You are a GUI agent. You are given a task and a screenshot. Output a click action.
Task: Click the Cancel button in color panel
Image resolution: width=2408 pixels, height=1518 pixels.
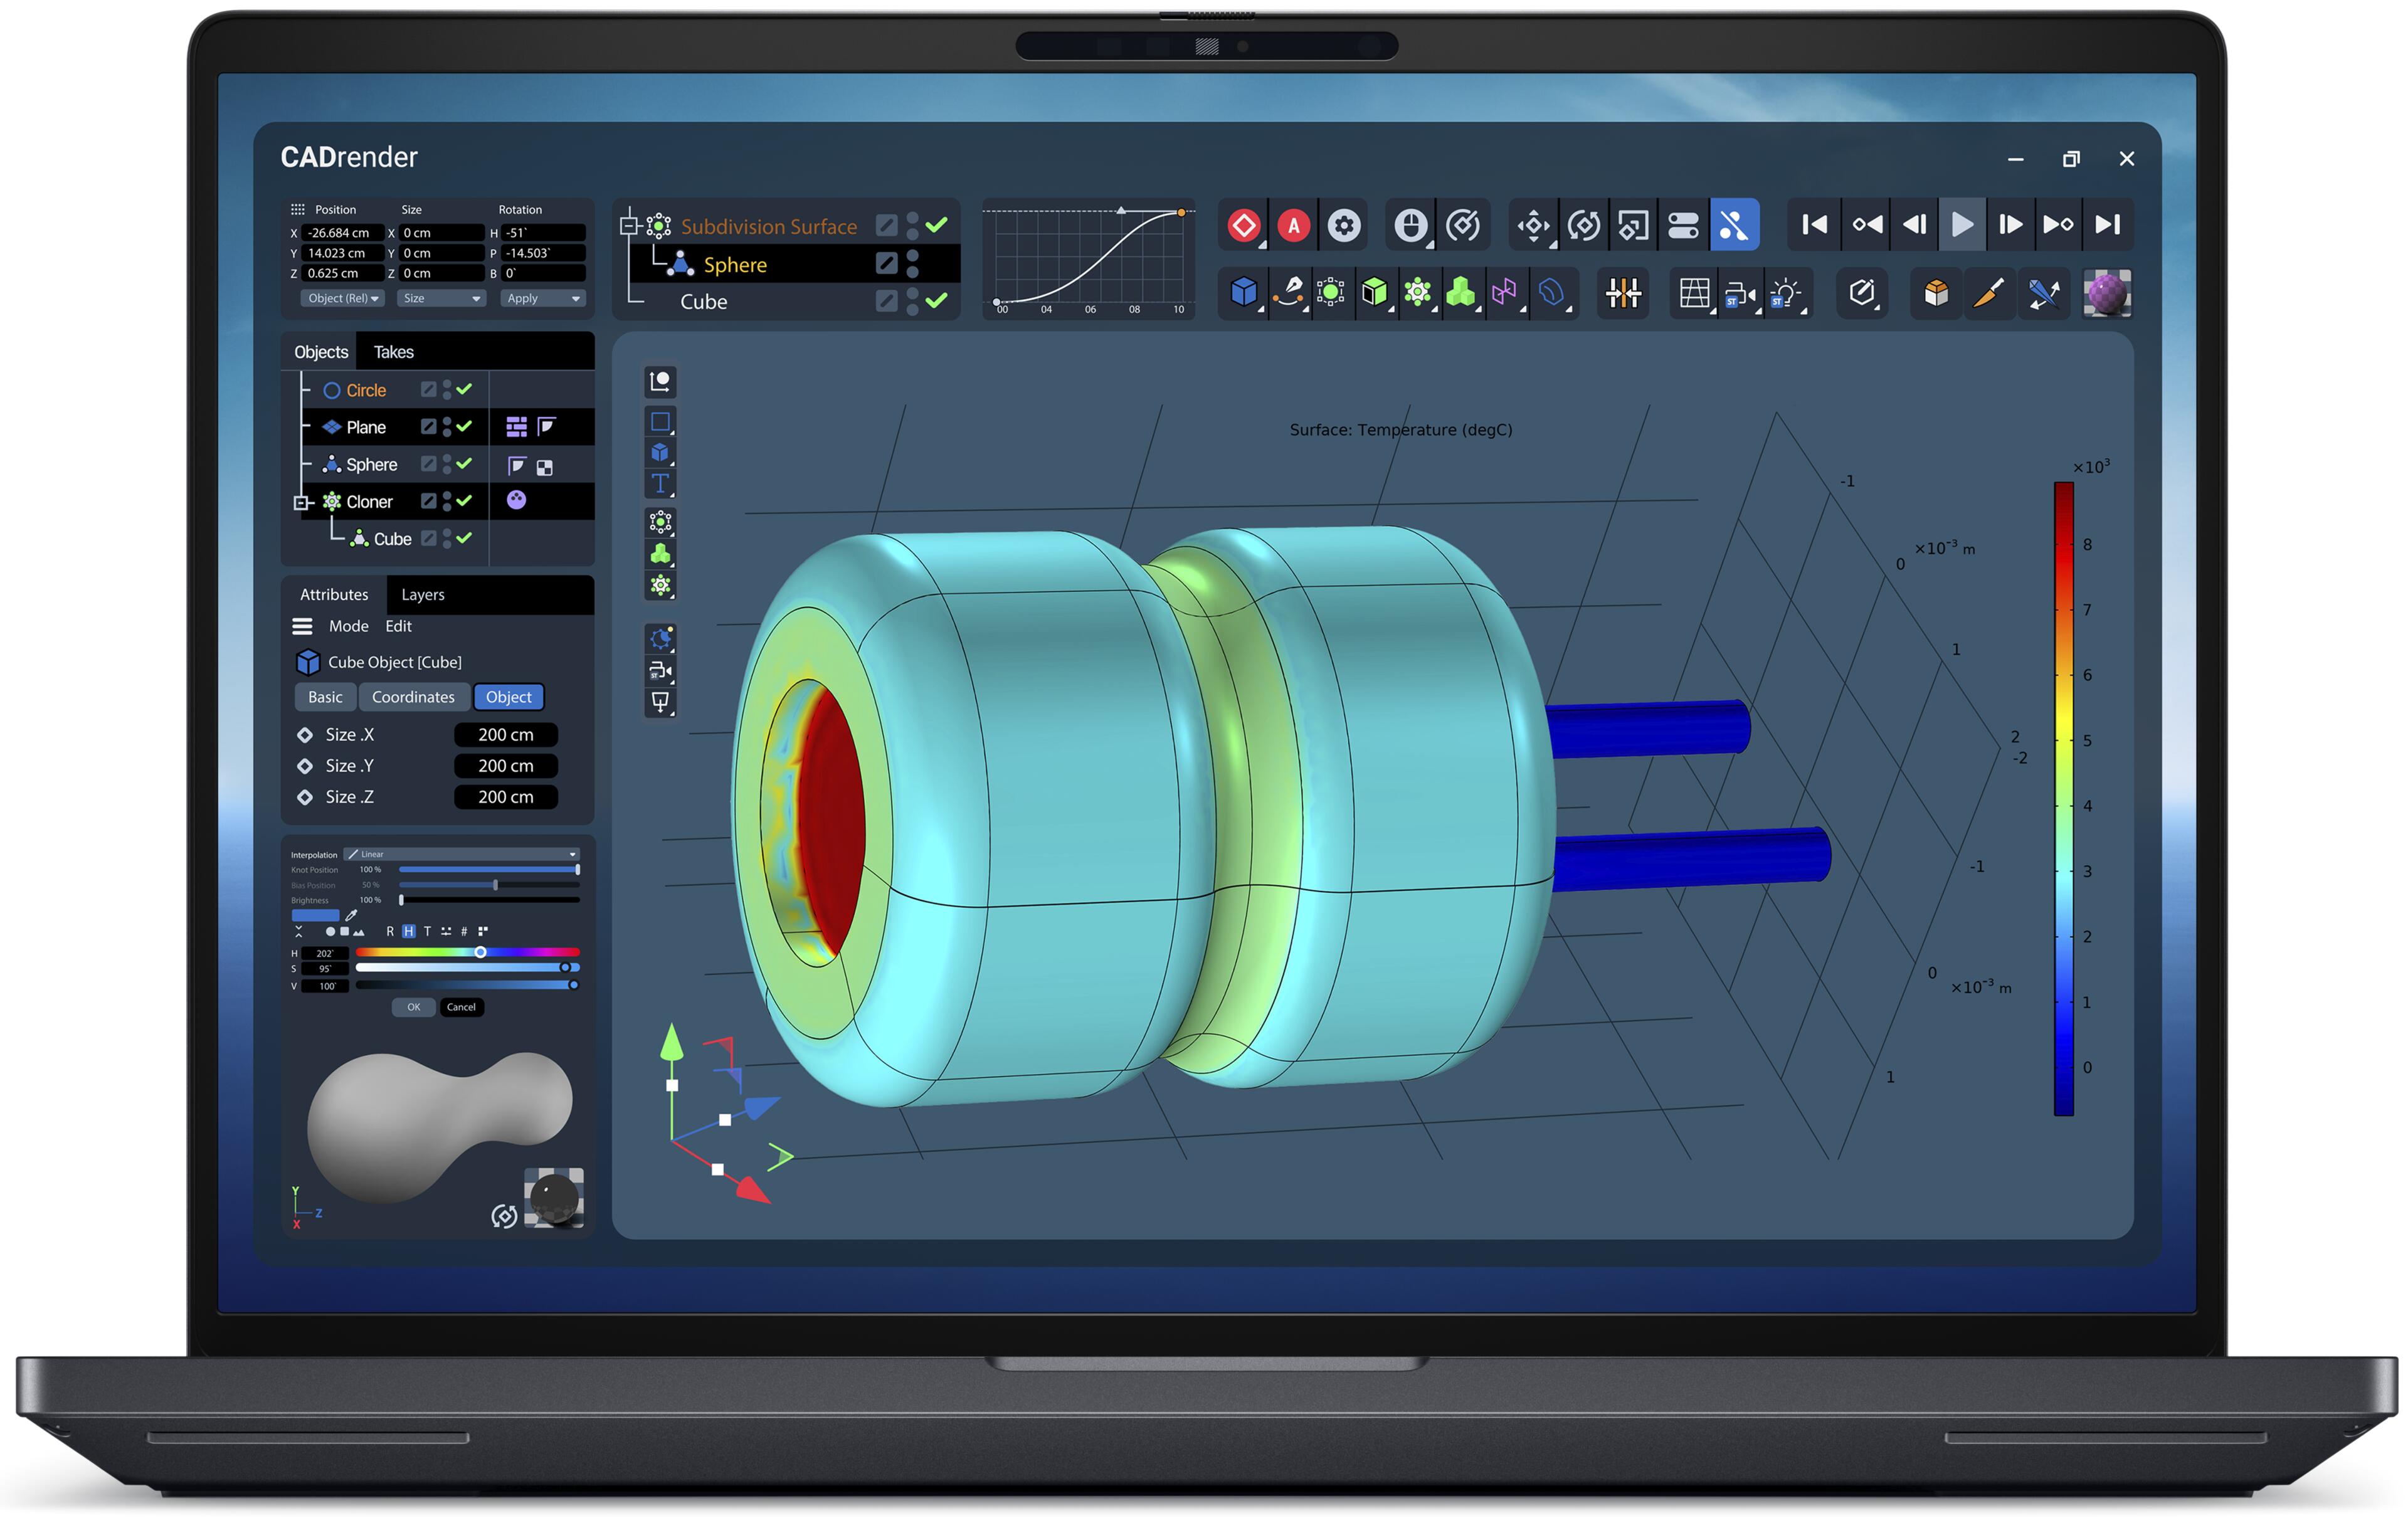(461, 1007)
